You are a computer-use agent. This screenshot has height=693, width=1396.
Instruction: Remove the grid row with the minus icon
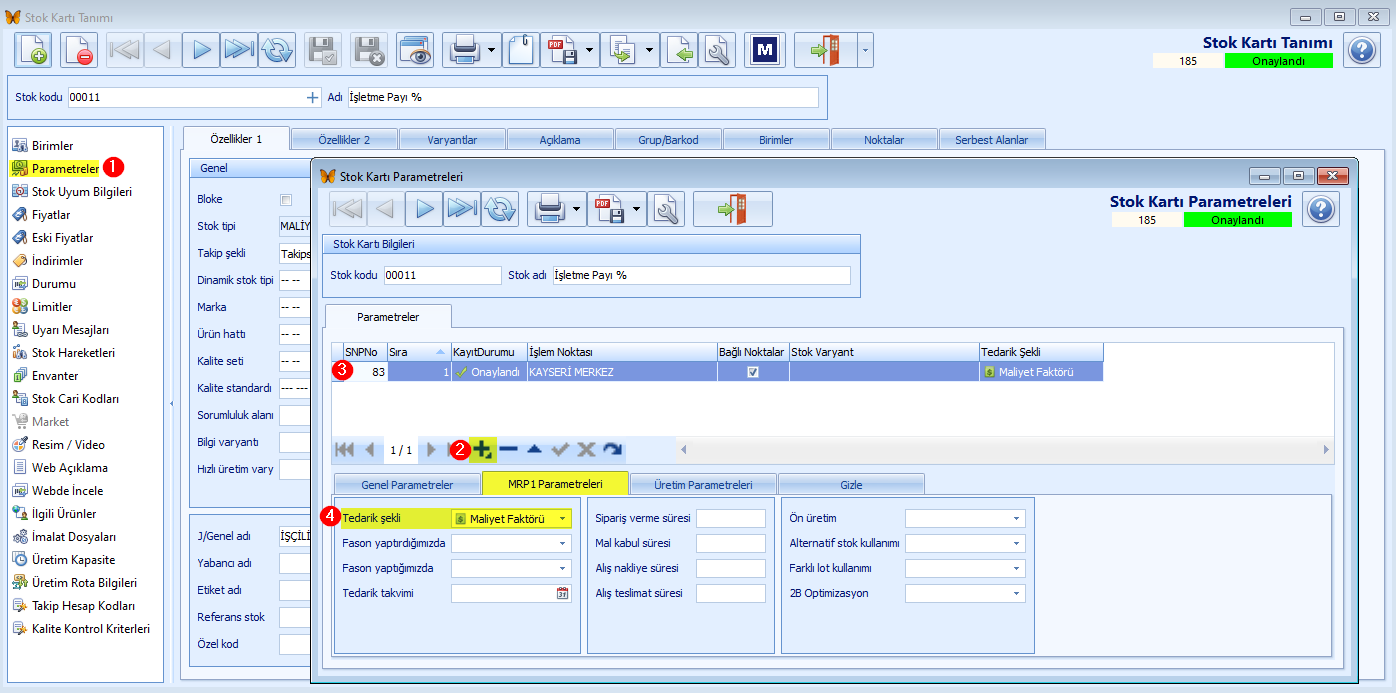pyautogui.click(x=508, y=450)
